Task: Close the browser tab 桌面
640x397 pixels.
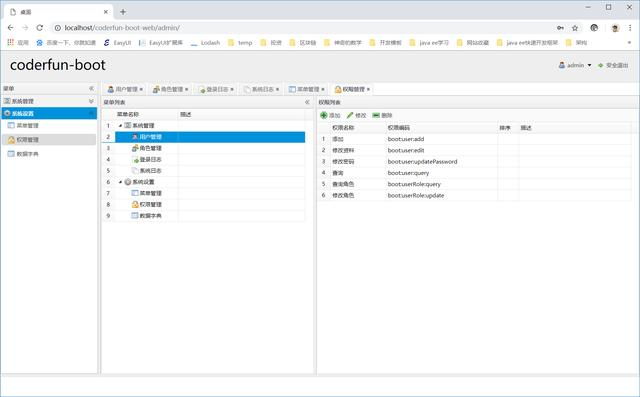Action: pos(106,12)
